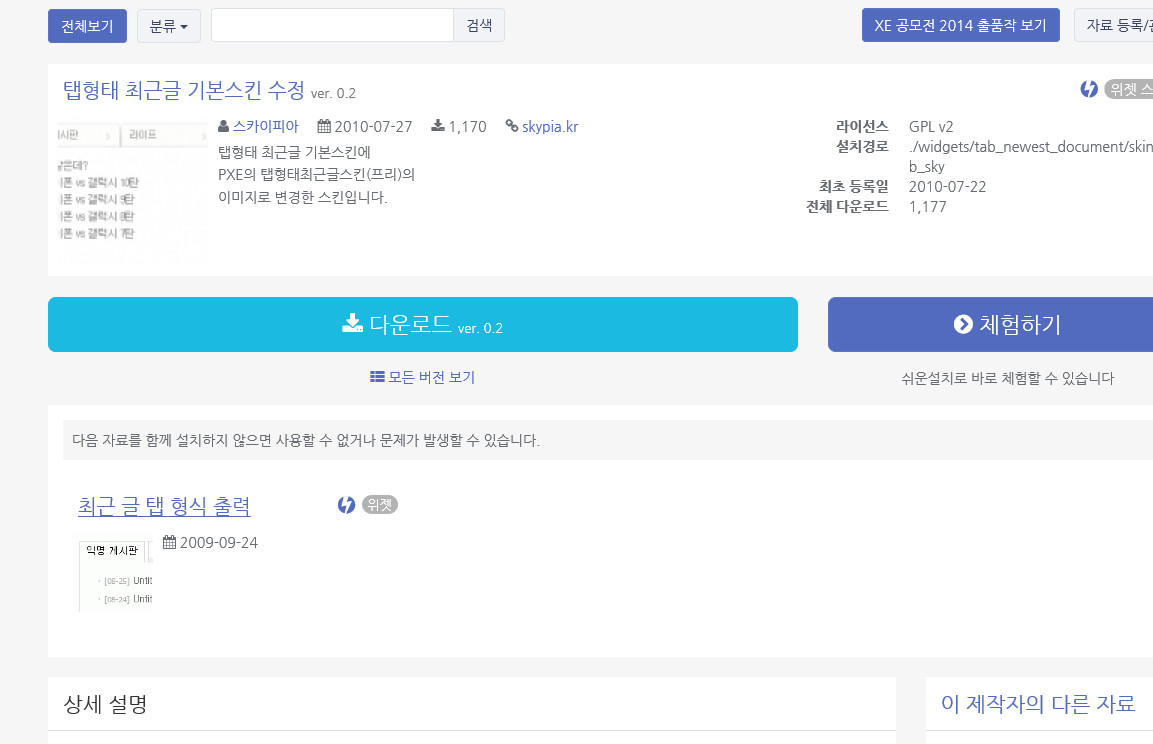Open title 탭형태 최근글 기본스킨 수정
Viewport: 1153px width, 744px height.
[x=184, y=90]
